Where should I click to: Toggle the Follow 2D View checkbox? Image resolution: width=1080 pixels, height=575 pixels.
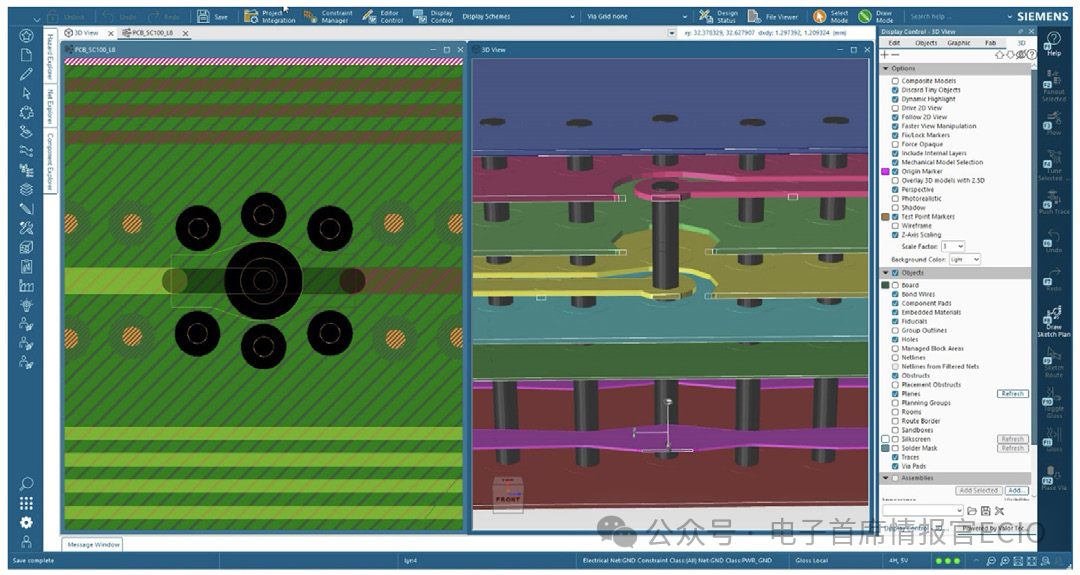pos(895,117)
